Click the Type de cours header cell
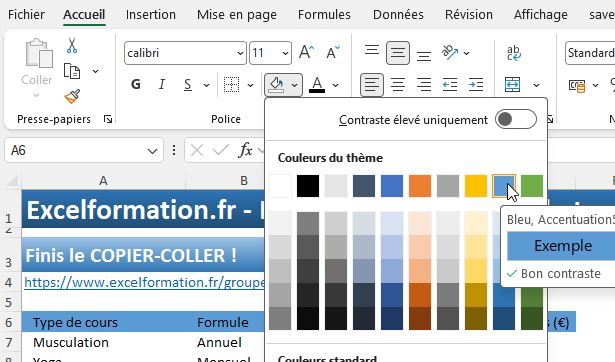615x362 pixels. point(103,322)
